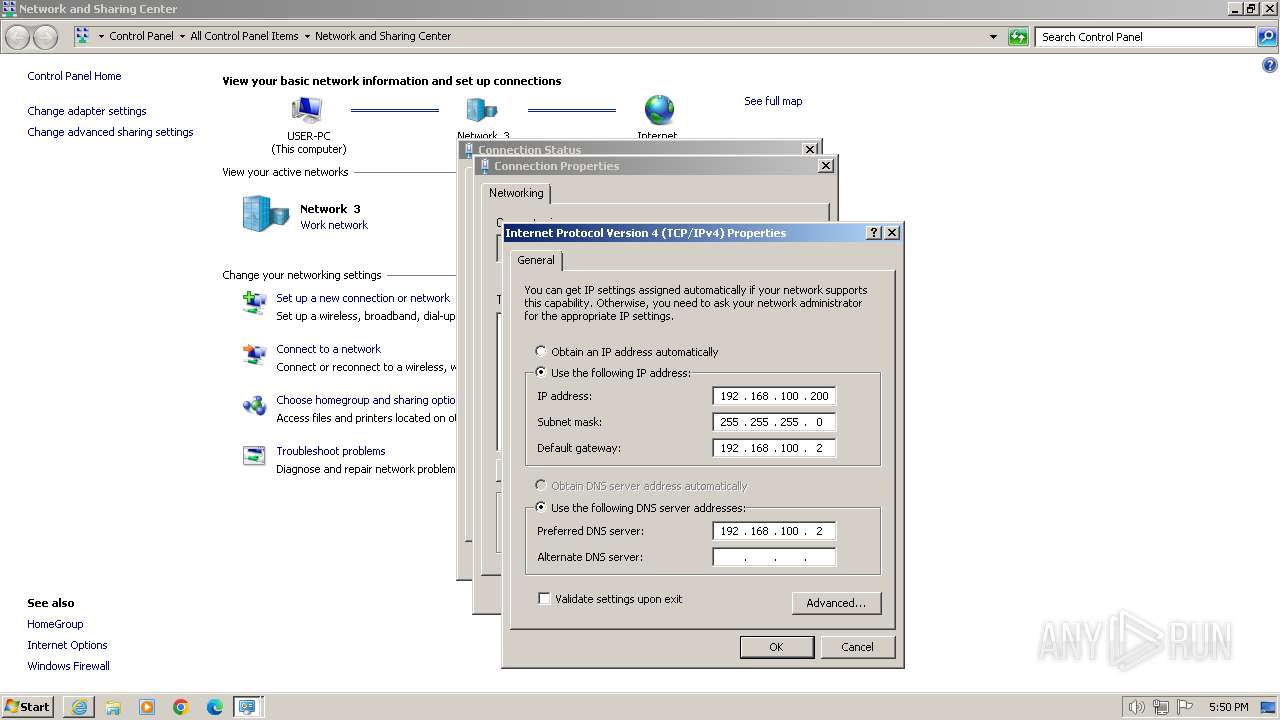Click OK in the IPv4 Properties dialog
This screenshot has height=720, width=1280.
(x=776, y=647)
